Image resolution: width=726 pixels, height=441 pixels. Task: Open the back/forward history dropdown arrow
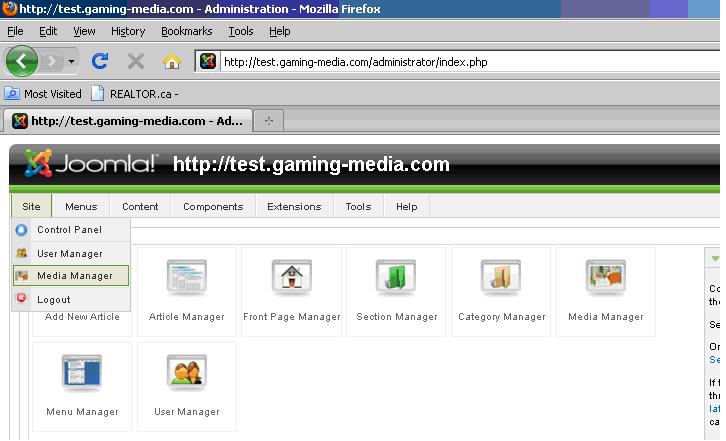[x=71, y=61]
